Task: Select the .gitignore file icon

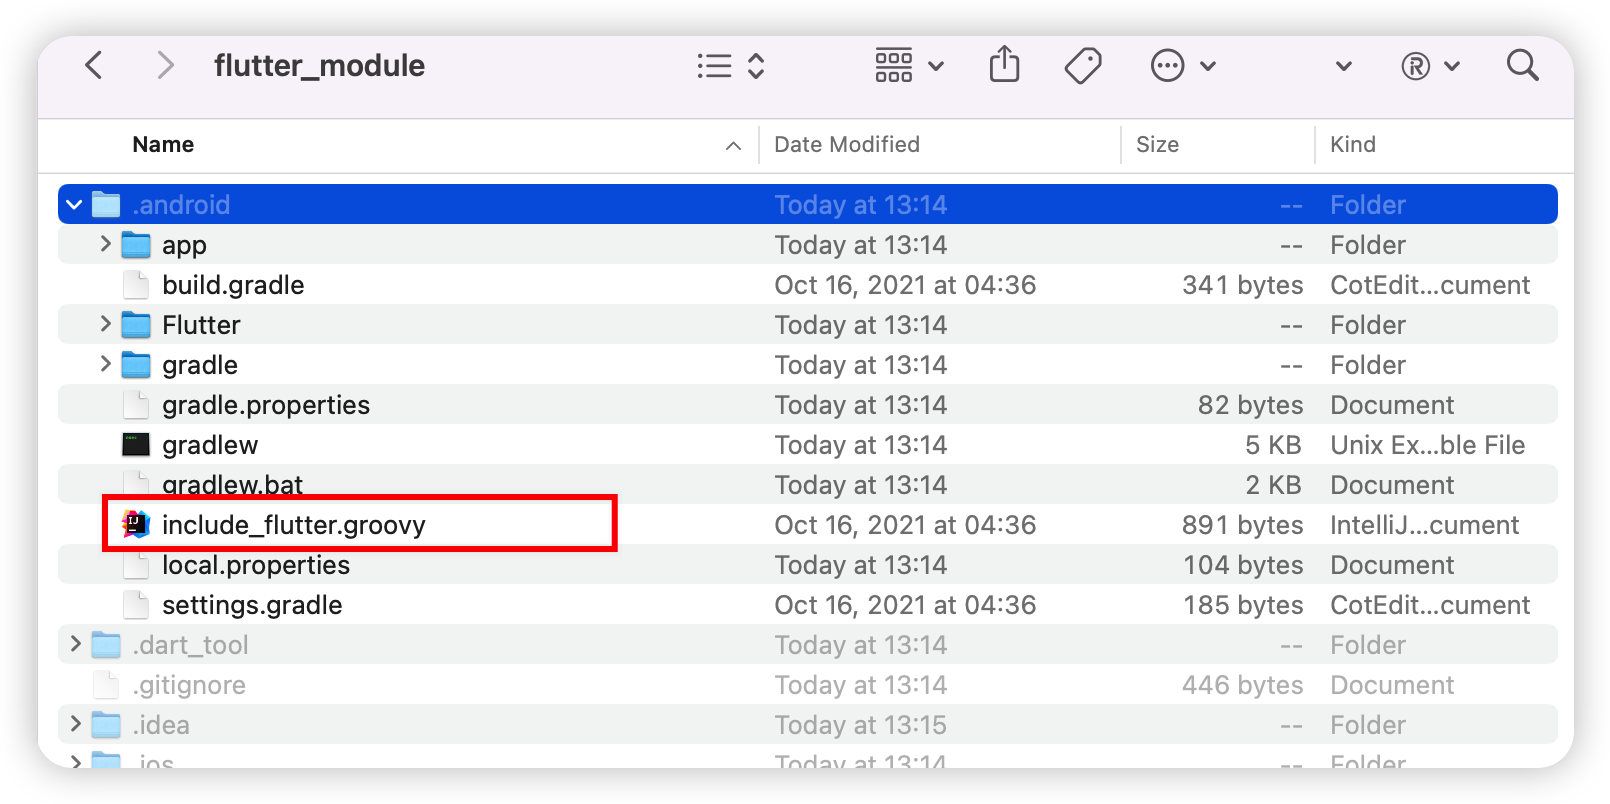Action: (x=106, y=685)
